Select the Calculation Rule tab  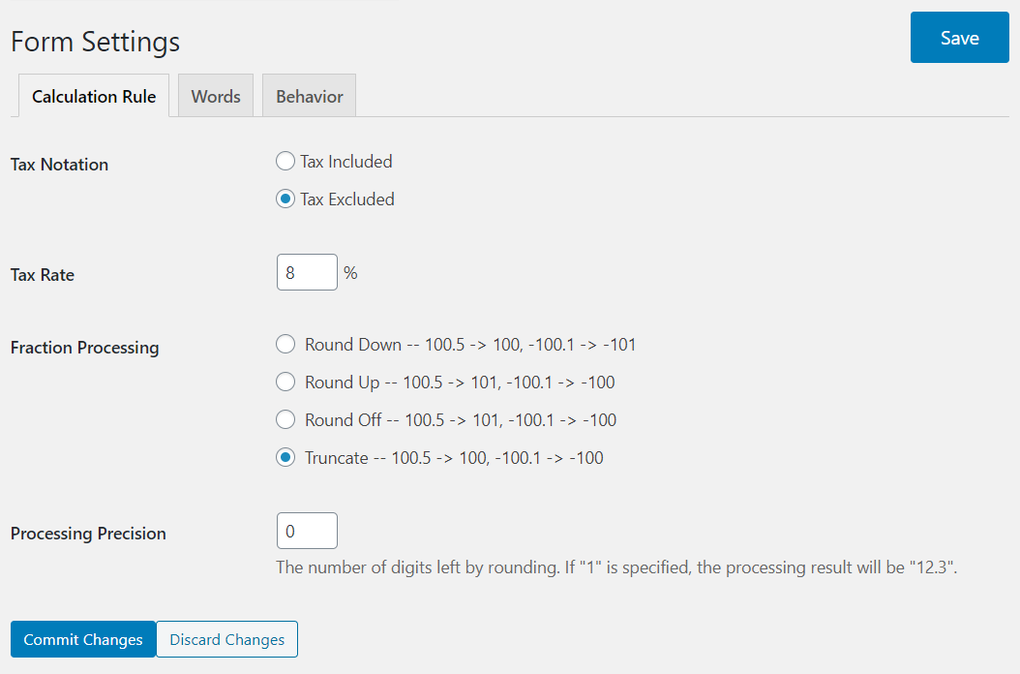[94, 96]
